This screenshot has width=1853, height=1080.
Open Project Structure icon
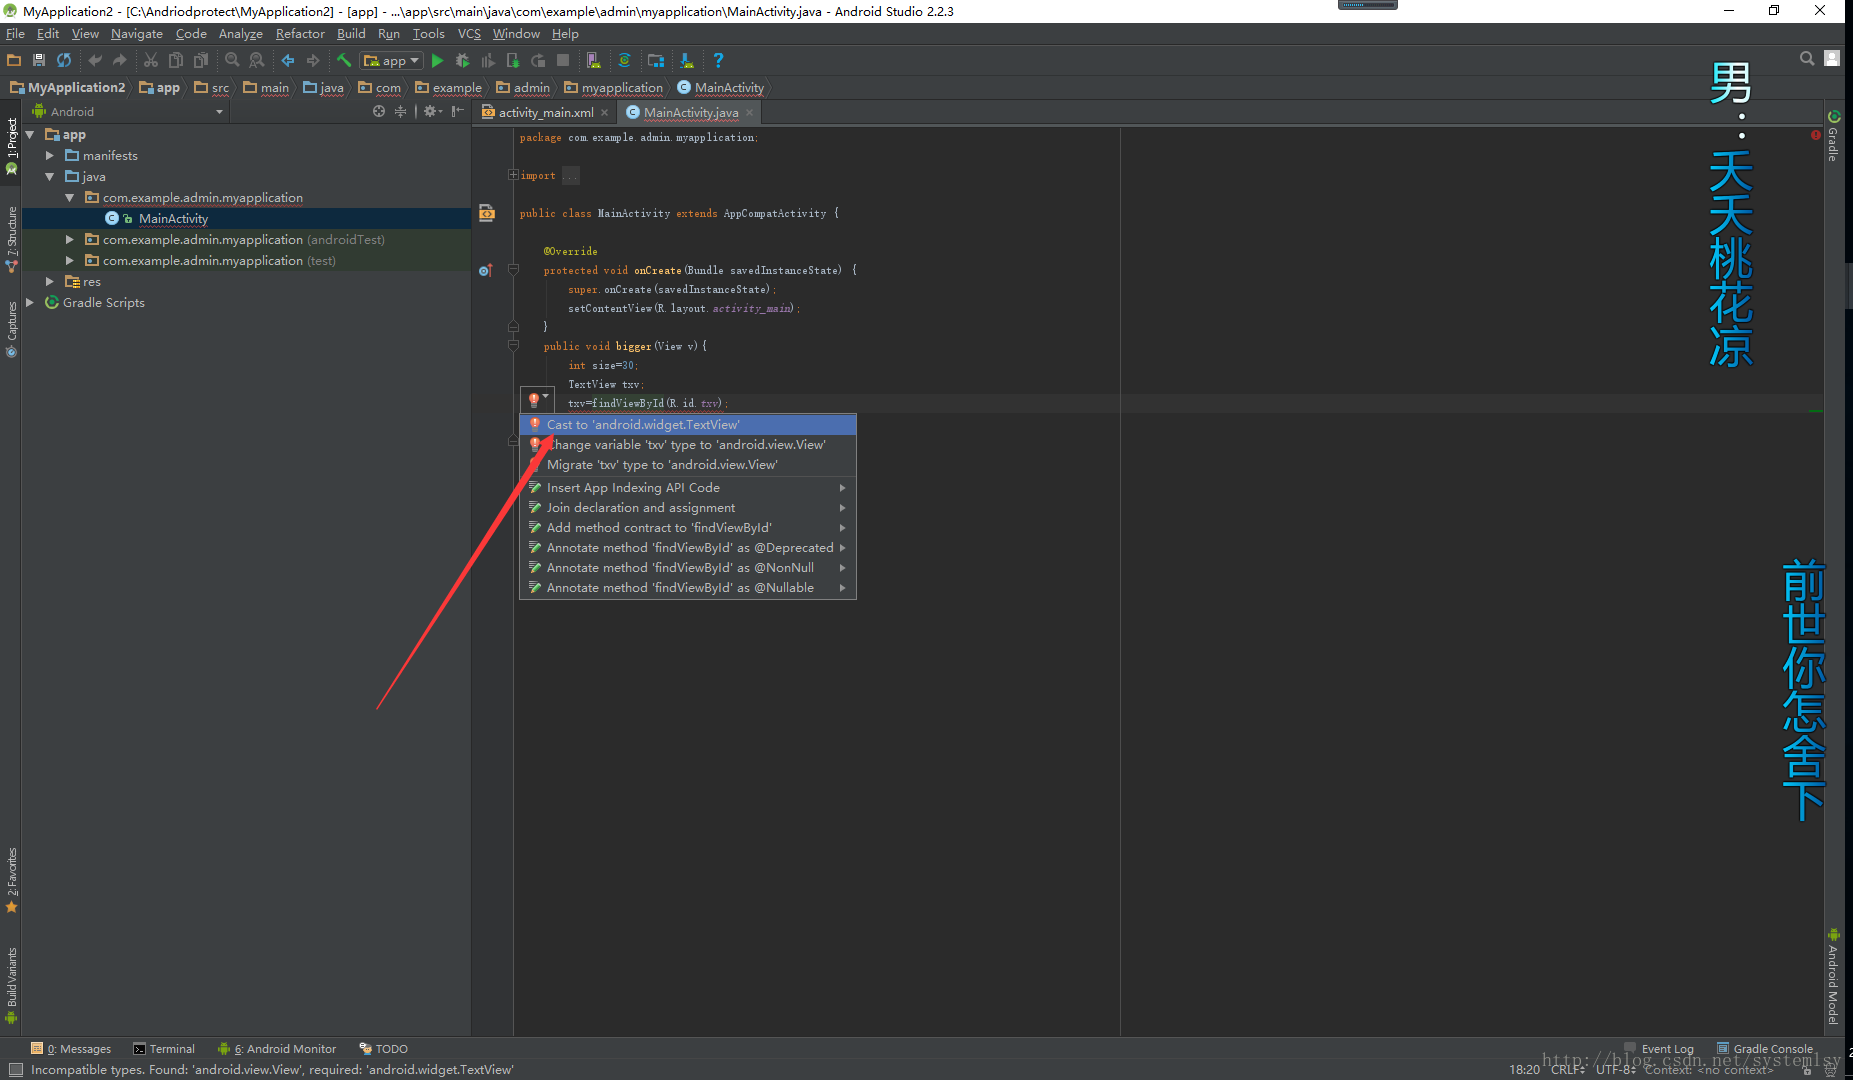click(656, 60)
